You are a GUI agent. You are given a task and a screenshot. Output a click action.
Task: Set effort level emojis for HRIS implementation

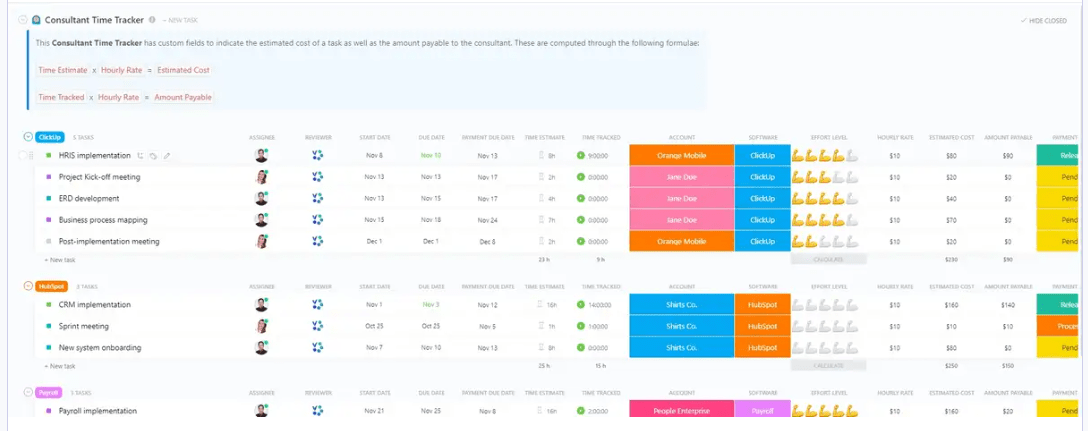pyautogui.click(x=825, y=155)
